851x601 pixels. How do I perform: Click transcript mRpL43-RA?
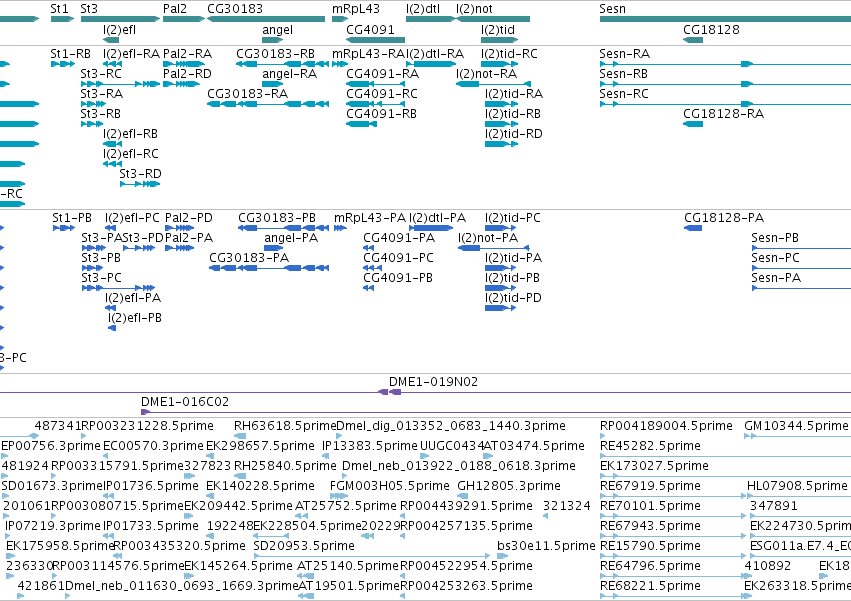pyautogui.click(x=369, y=54)
